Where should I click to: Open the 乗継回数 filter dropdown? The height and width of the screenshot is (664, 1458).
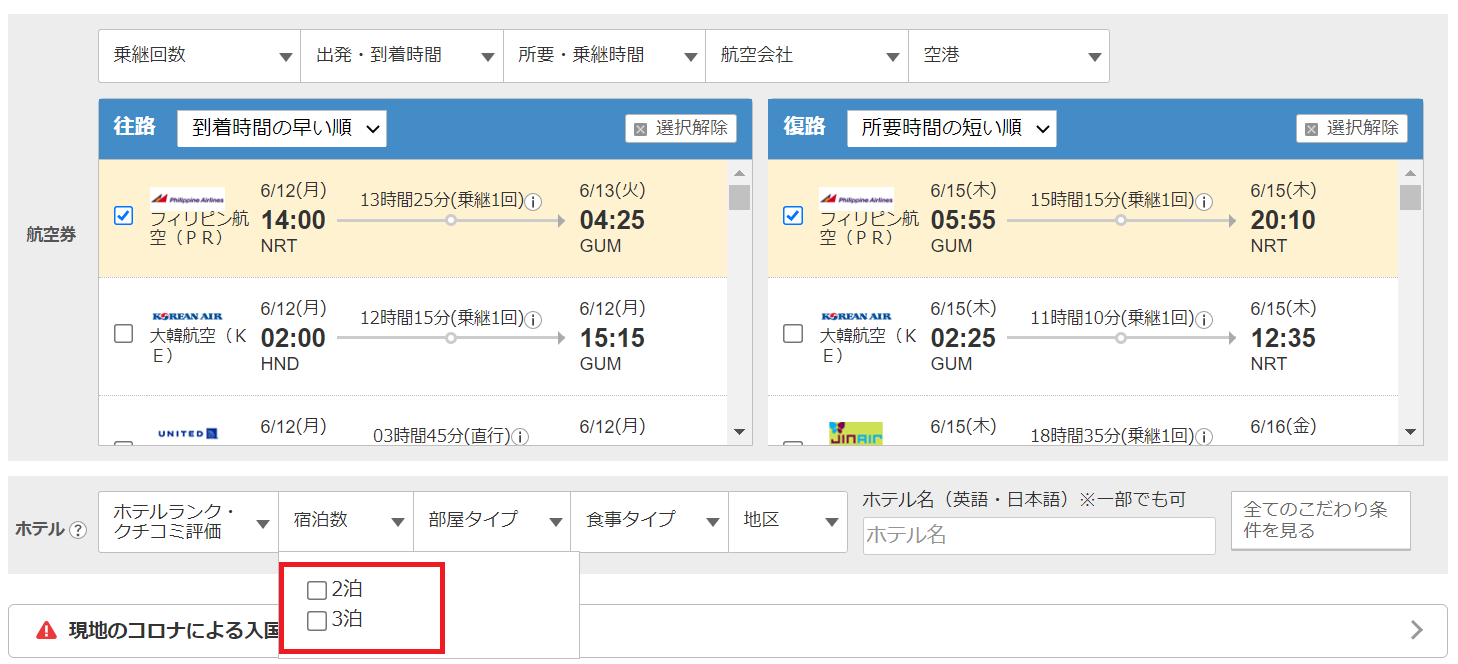199,56
